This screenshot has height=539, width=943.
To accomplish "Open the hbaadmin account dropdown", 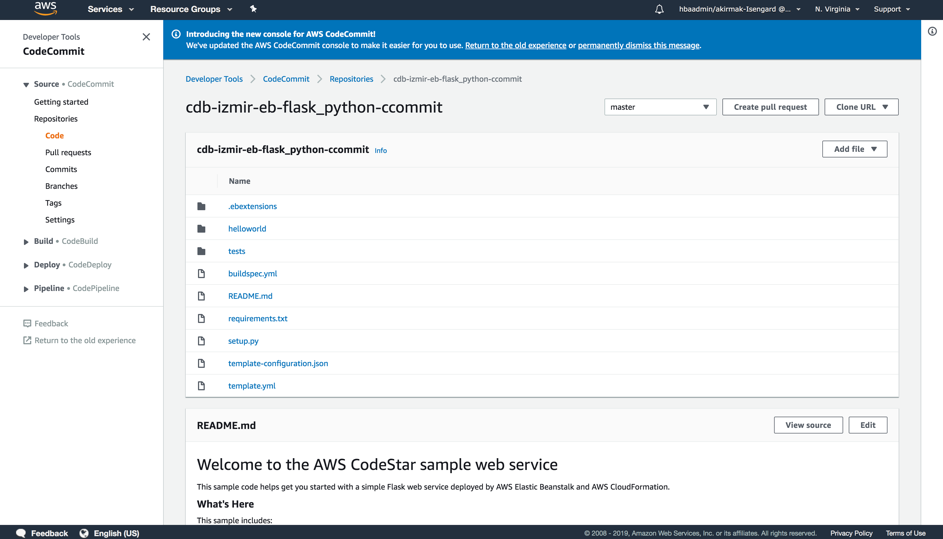I will click(x=740, y=9).
